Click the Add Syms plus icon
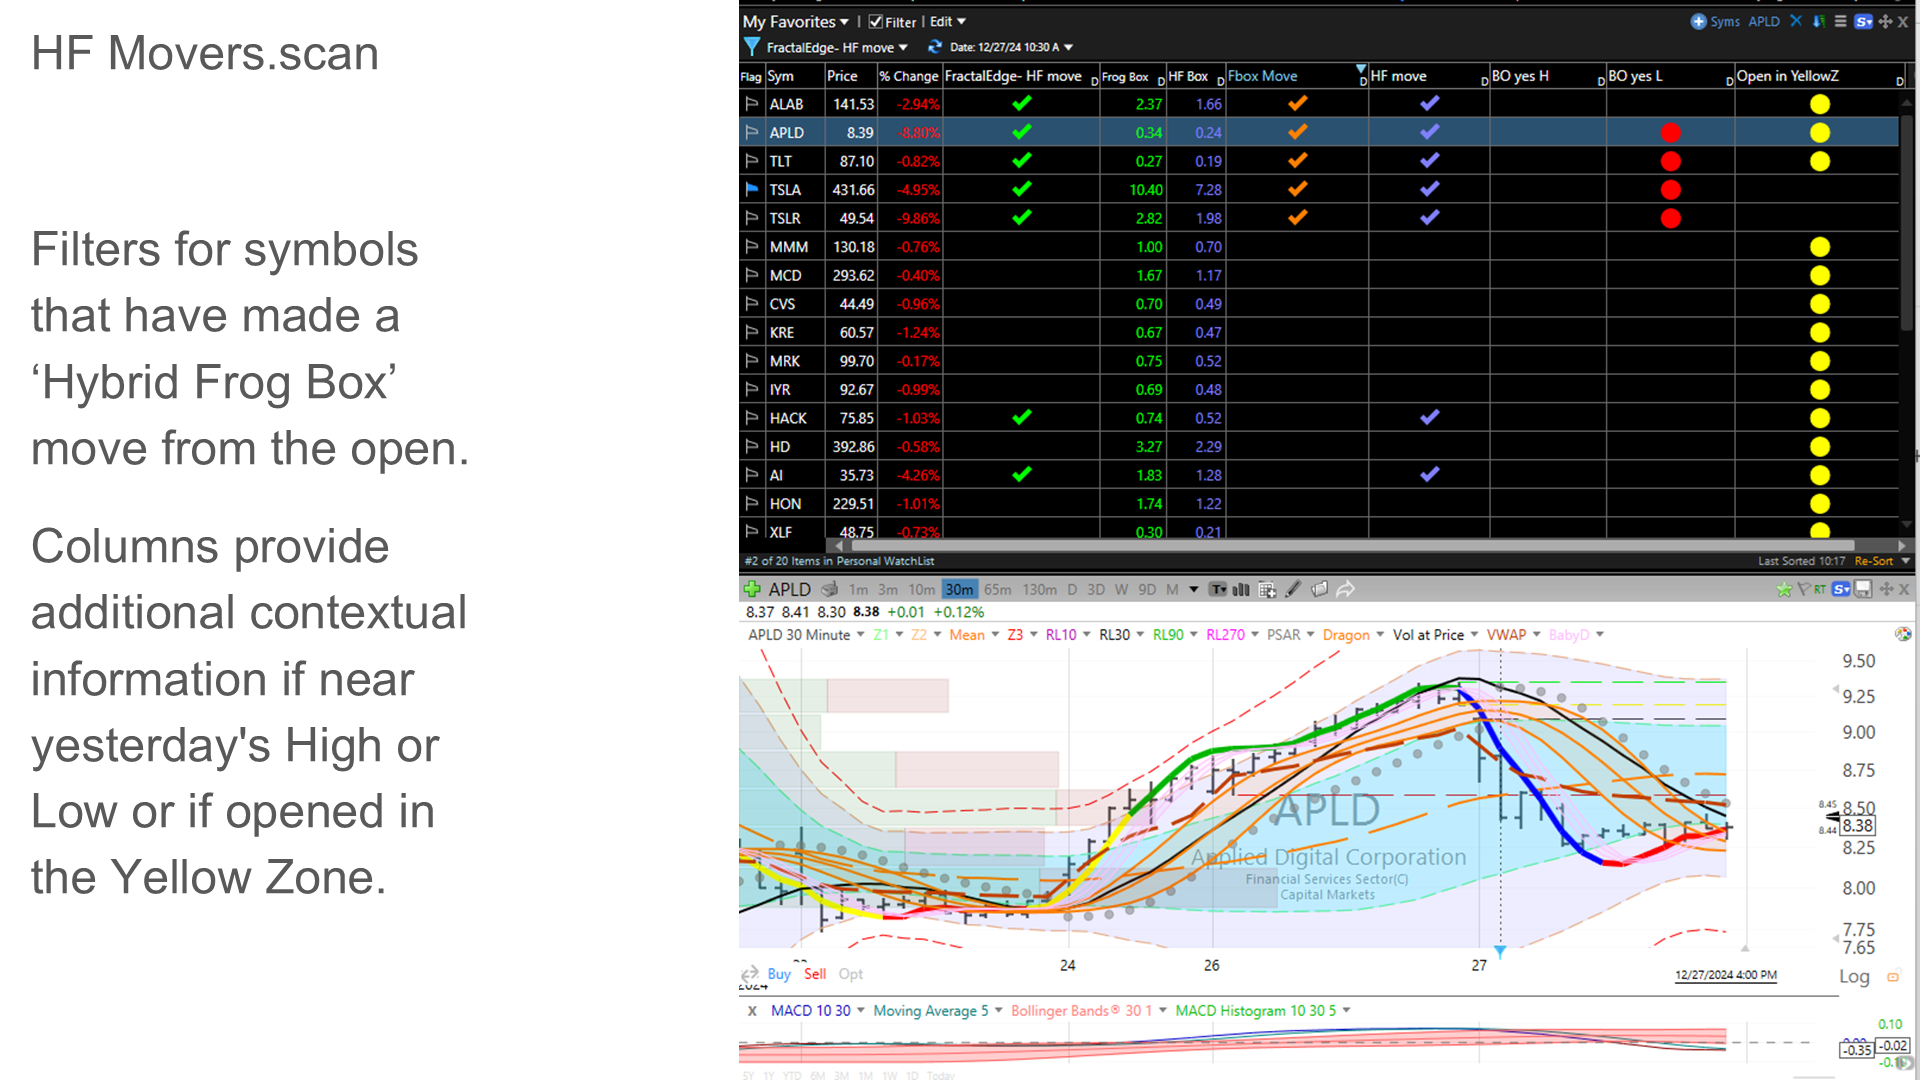This screenshot has height=1080, width=1920. (1698, 22)
